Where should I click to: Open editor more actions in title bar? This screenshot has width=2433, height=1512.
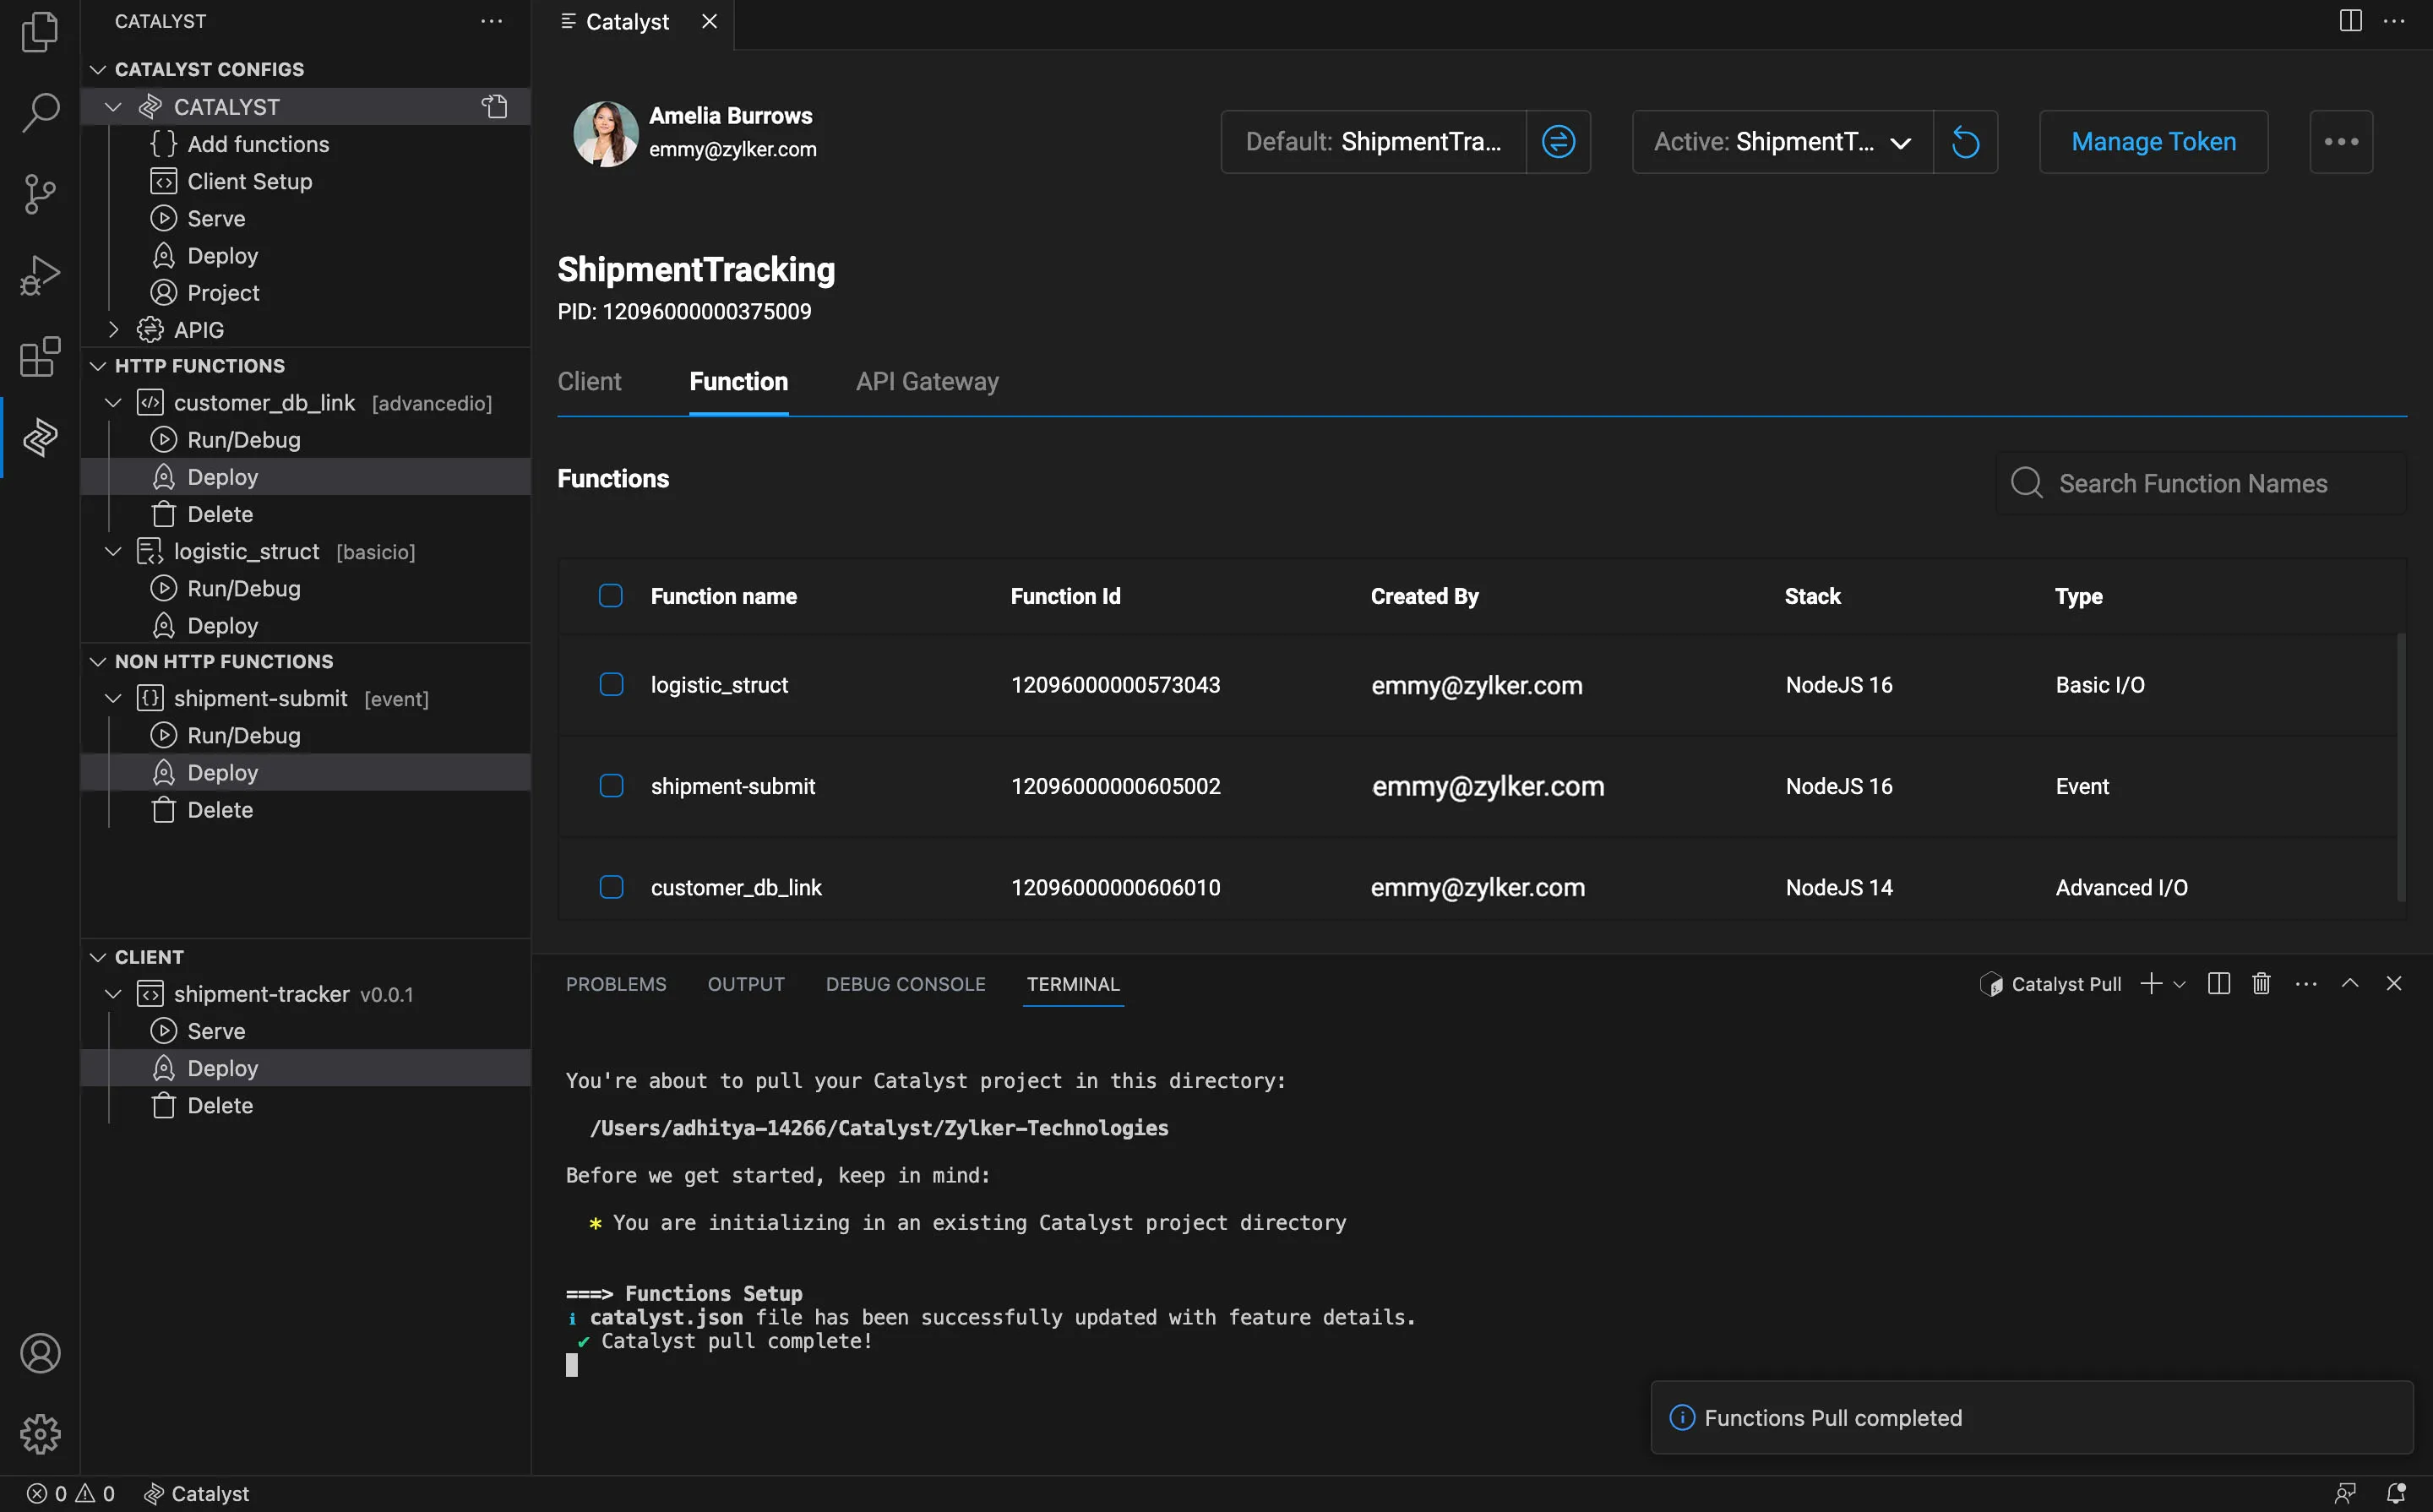pyautogui.click(x=2394, y=21)
